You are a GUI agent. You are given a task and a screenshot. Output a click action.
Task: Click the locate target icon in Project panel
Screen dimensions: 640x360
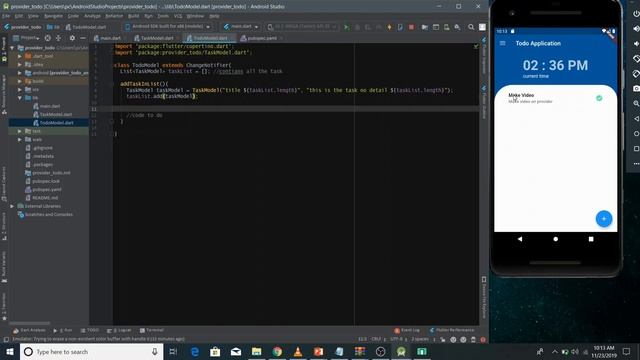[x=48, y=38]
